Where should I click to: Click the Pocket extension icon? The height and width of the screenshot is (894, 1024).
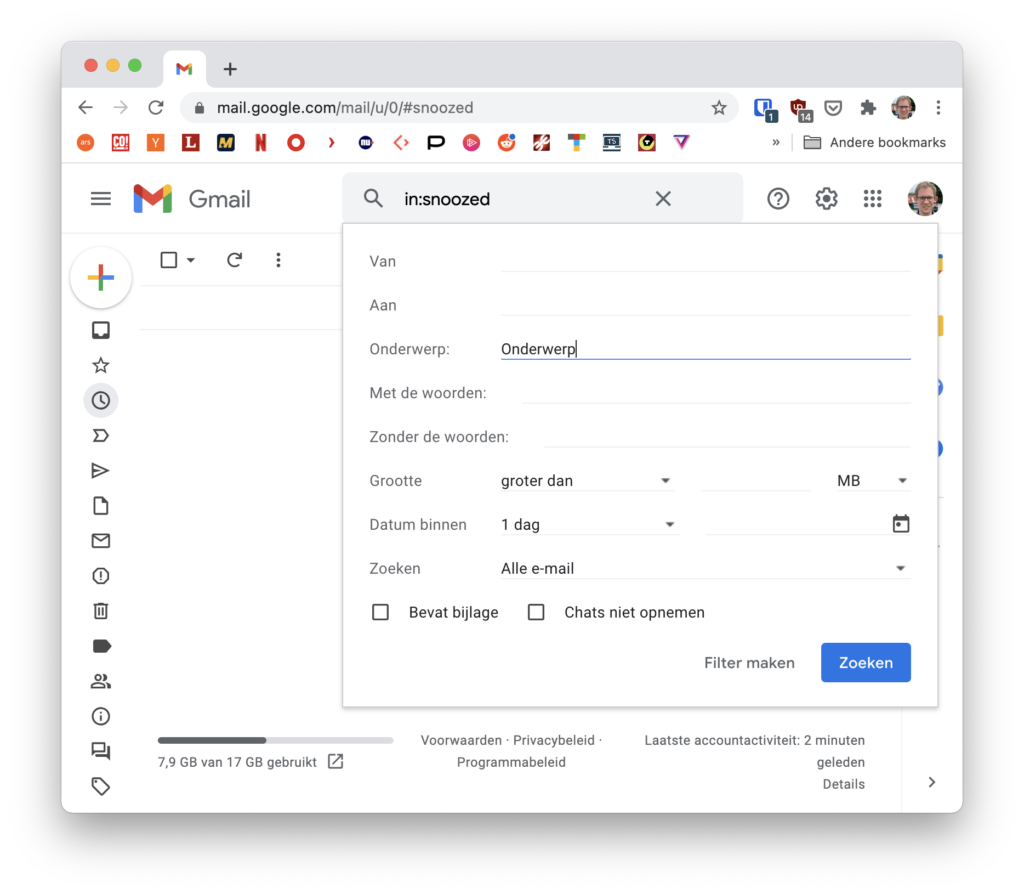click(833, 107)
